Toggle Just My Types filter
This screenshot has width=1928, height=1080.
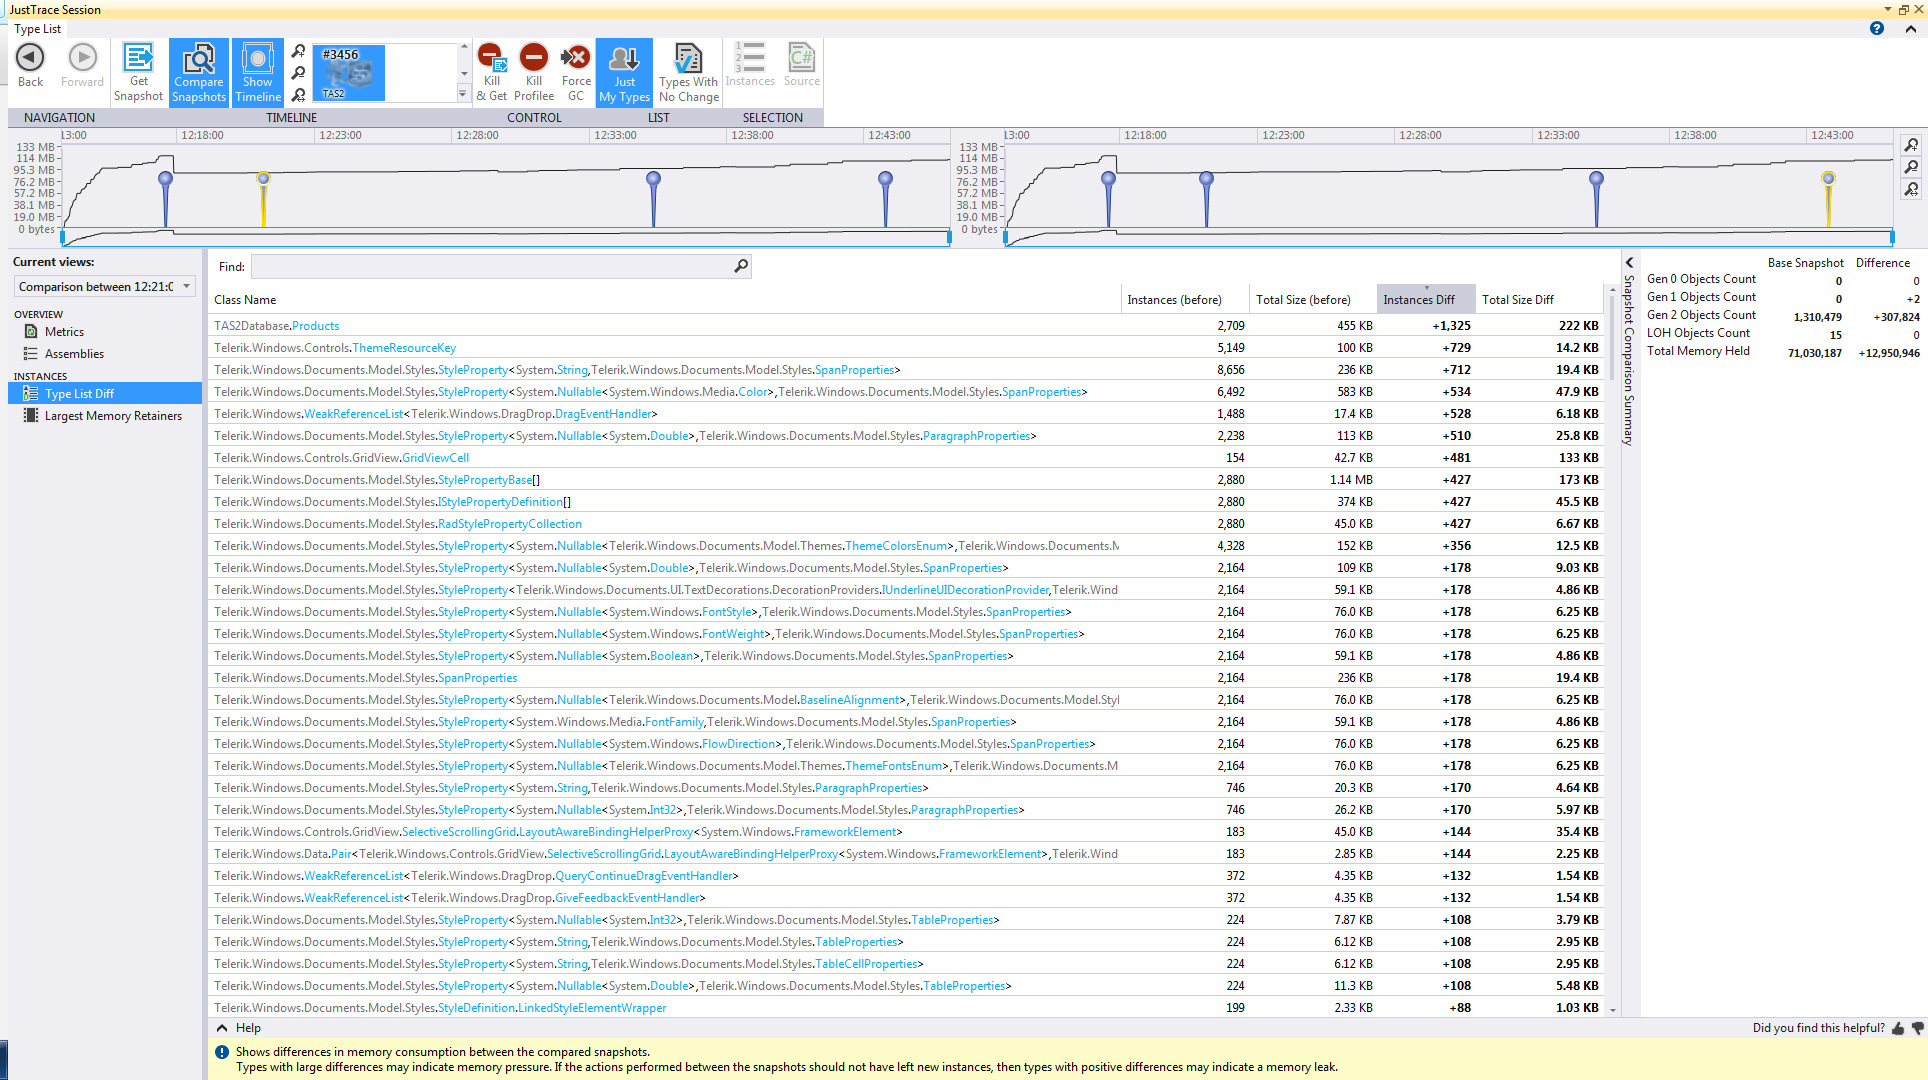(624, 71)
